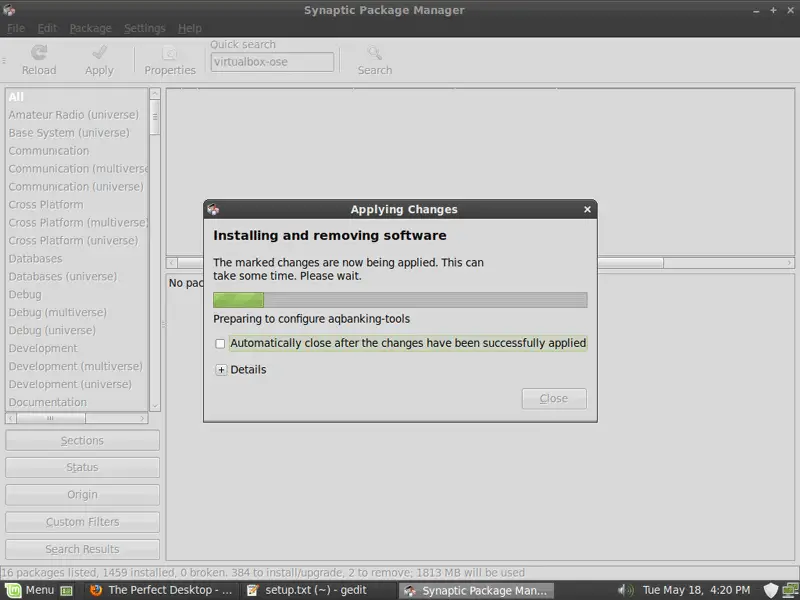Open the Help menu
The height and width of the screenshot is (600, 800).
(190, 28)
